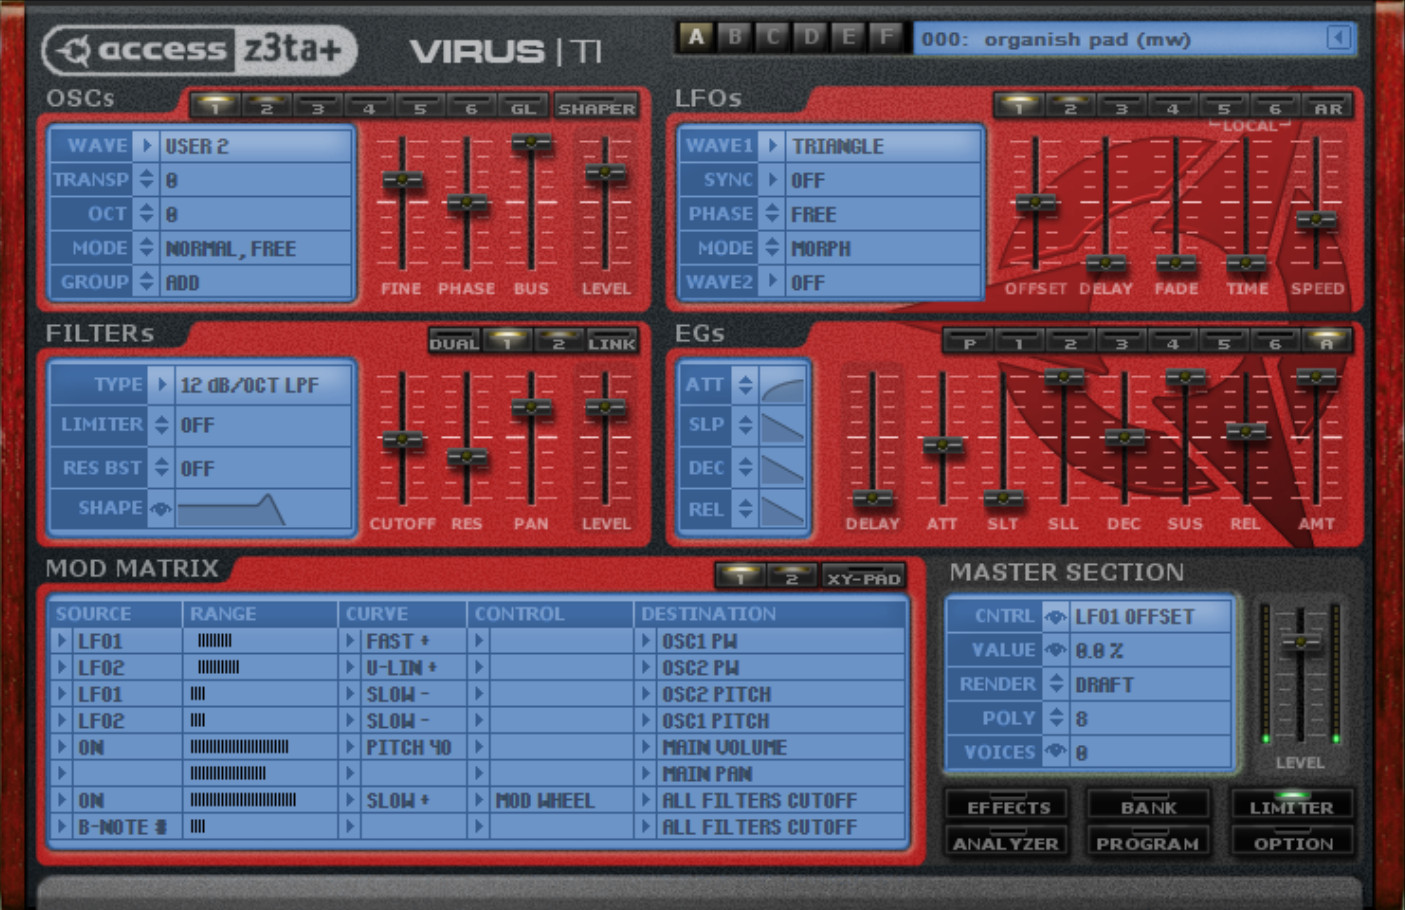This screenshot has width=1405, height=910.
Task: Click the eye icon beside CNTRL
Action: click(x=1055, y=617)
